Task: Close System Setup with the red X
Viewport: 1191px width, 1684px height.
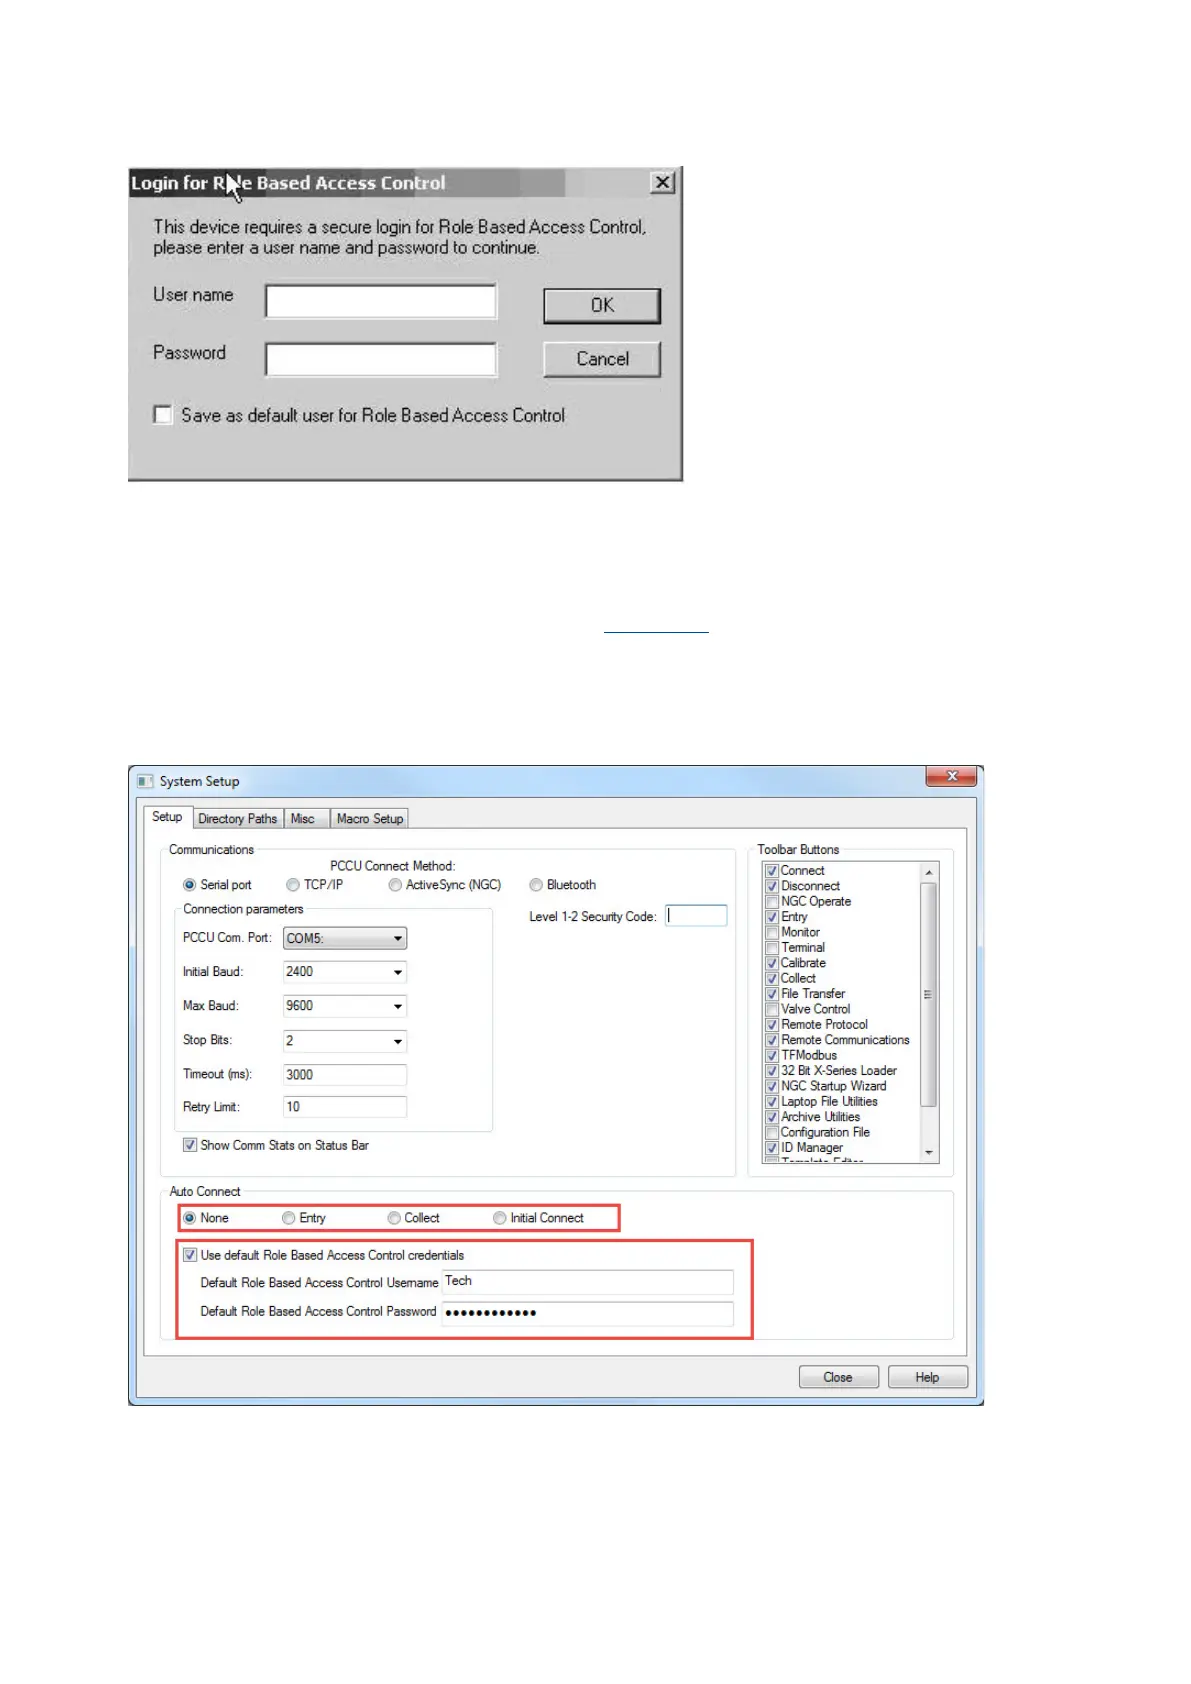Action: pyautogui.click(x=951, y=776)
